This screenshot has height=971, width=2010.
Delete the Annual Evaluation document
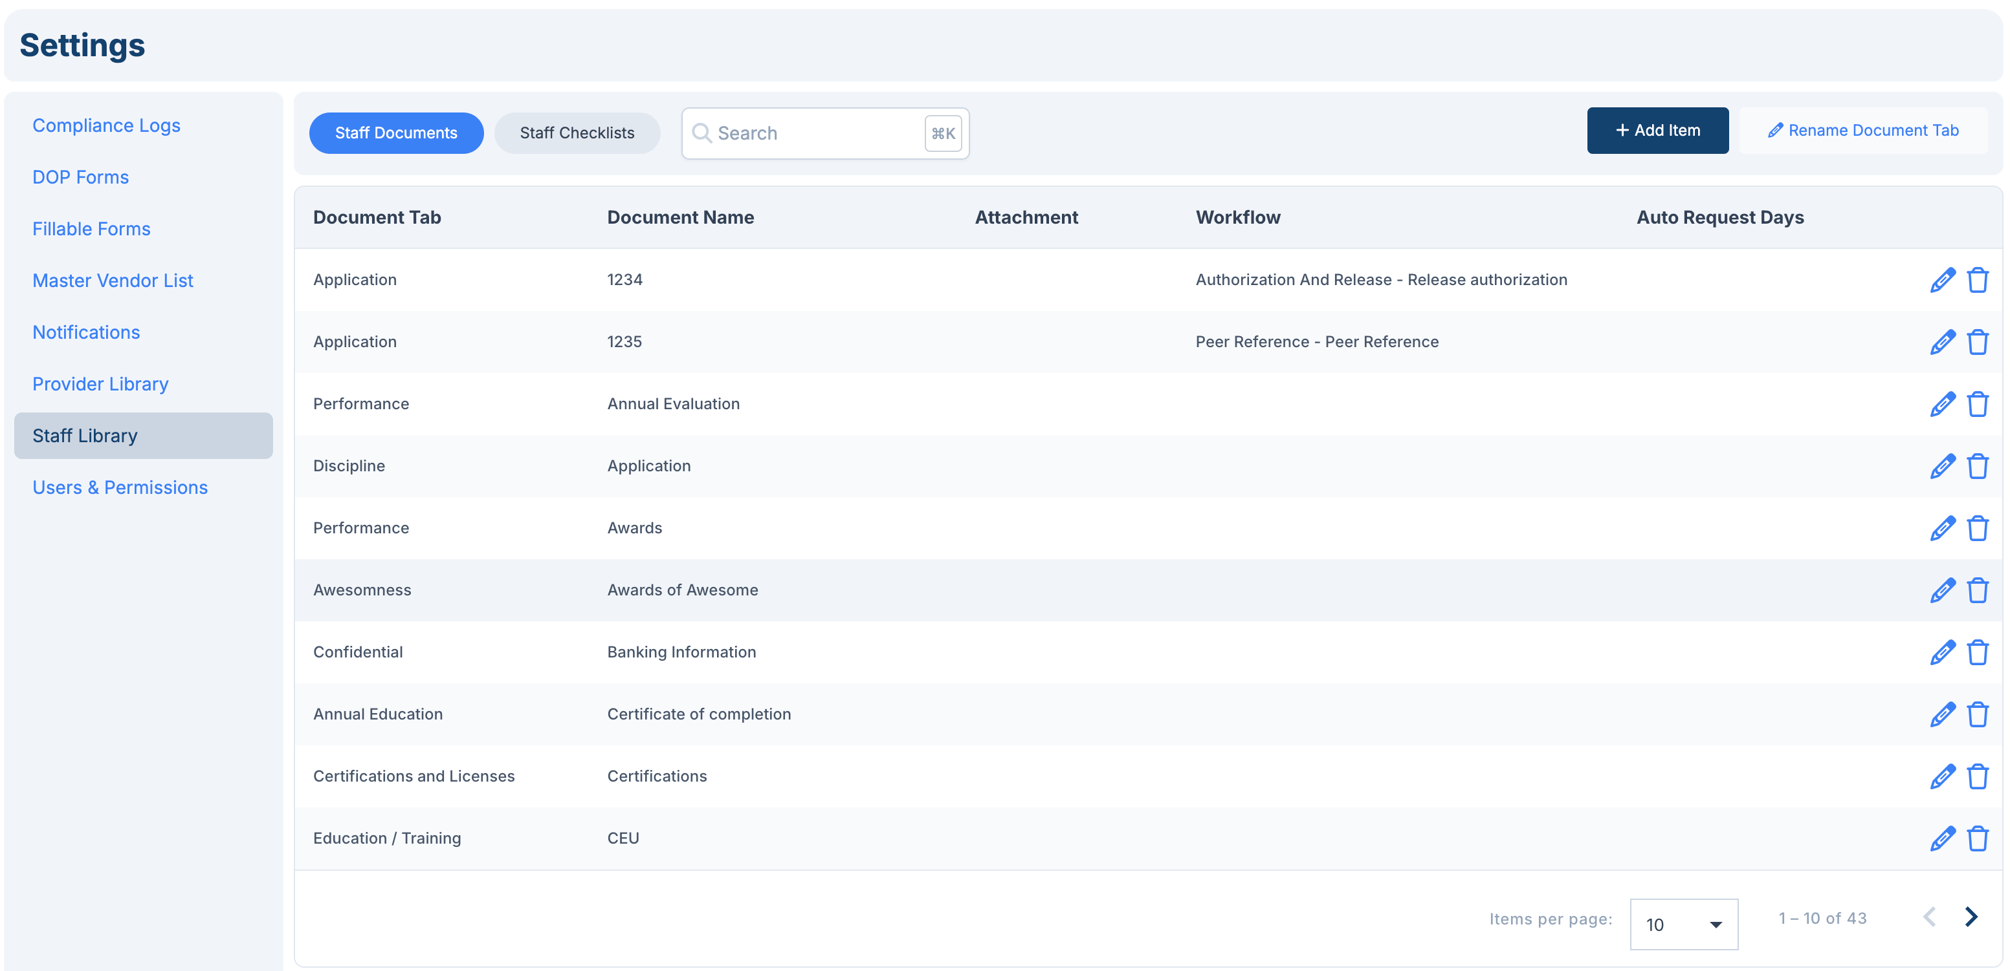[1978, 404]
